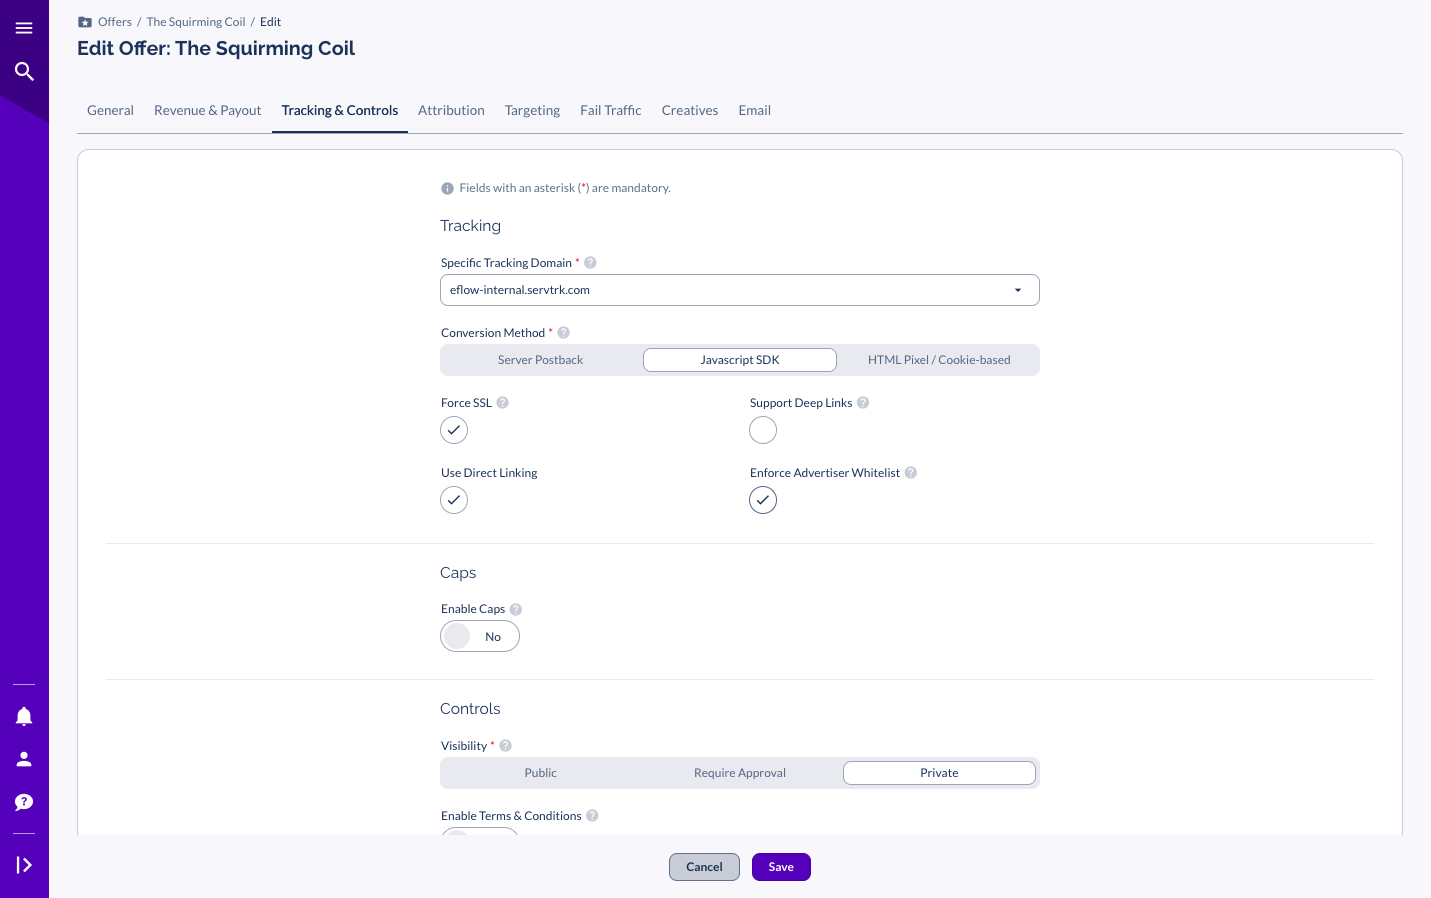Image resolution: width=1431 pixels, height=898 pixels.
Task: Click the 'Edit Offer: The Squirming Coil' title
Action: click(x=216, y=48)
